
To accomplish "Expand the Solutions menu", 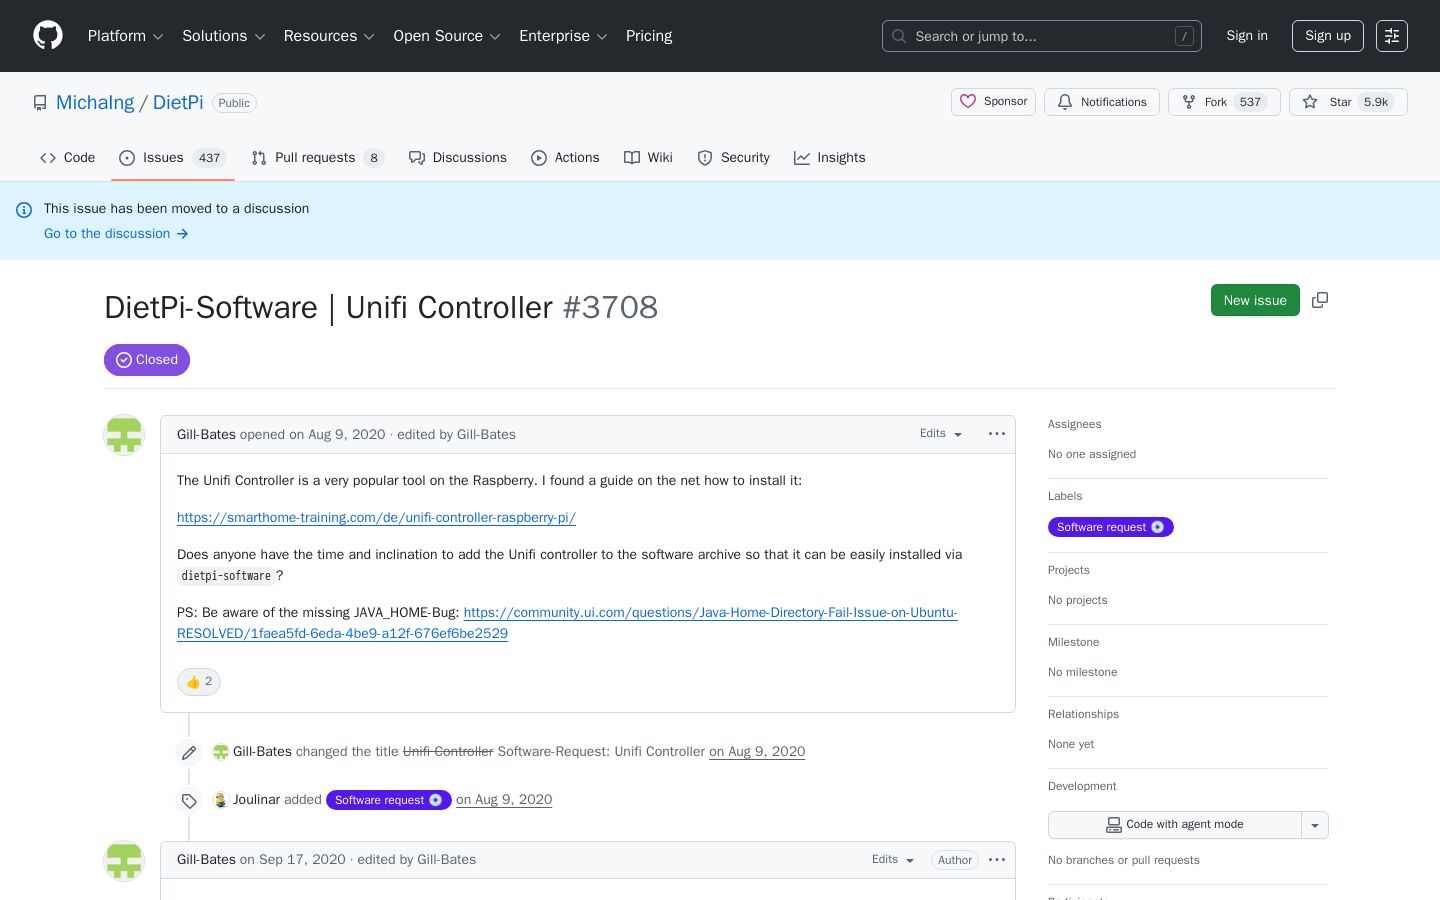I will tap(223, 36).
